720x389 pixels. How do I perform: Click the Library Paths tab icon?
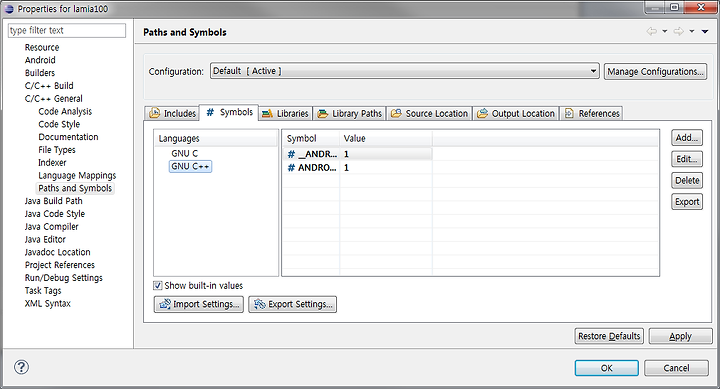[x=322, y=113]
